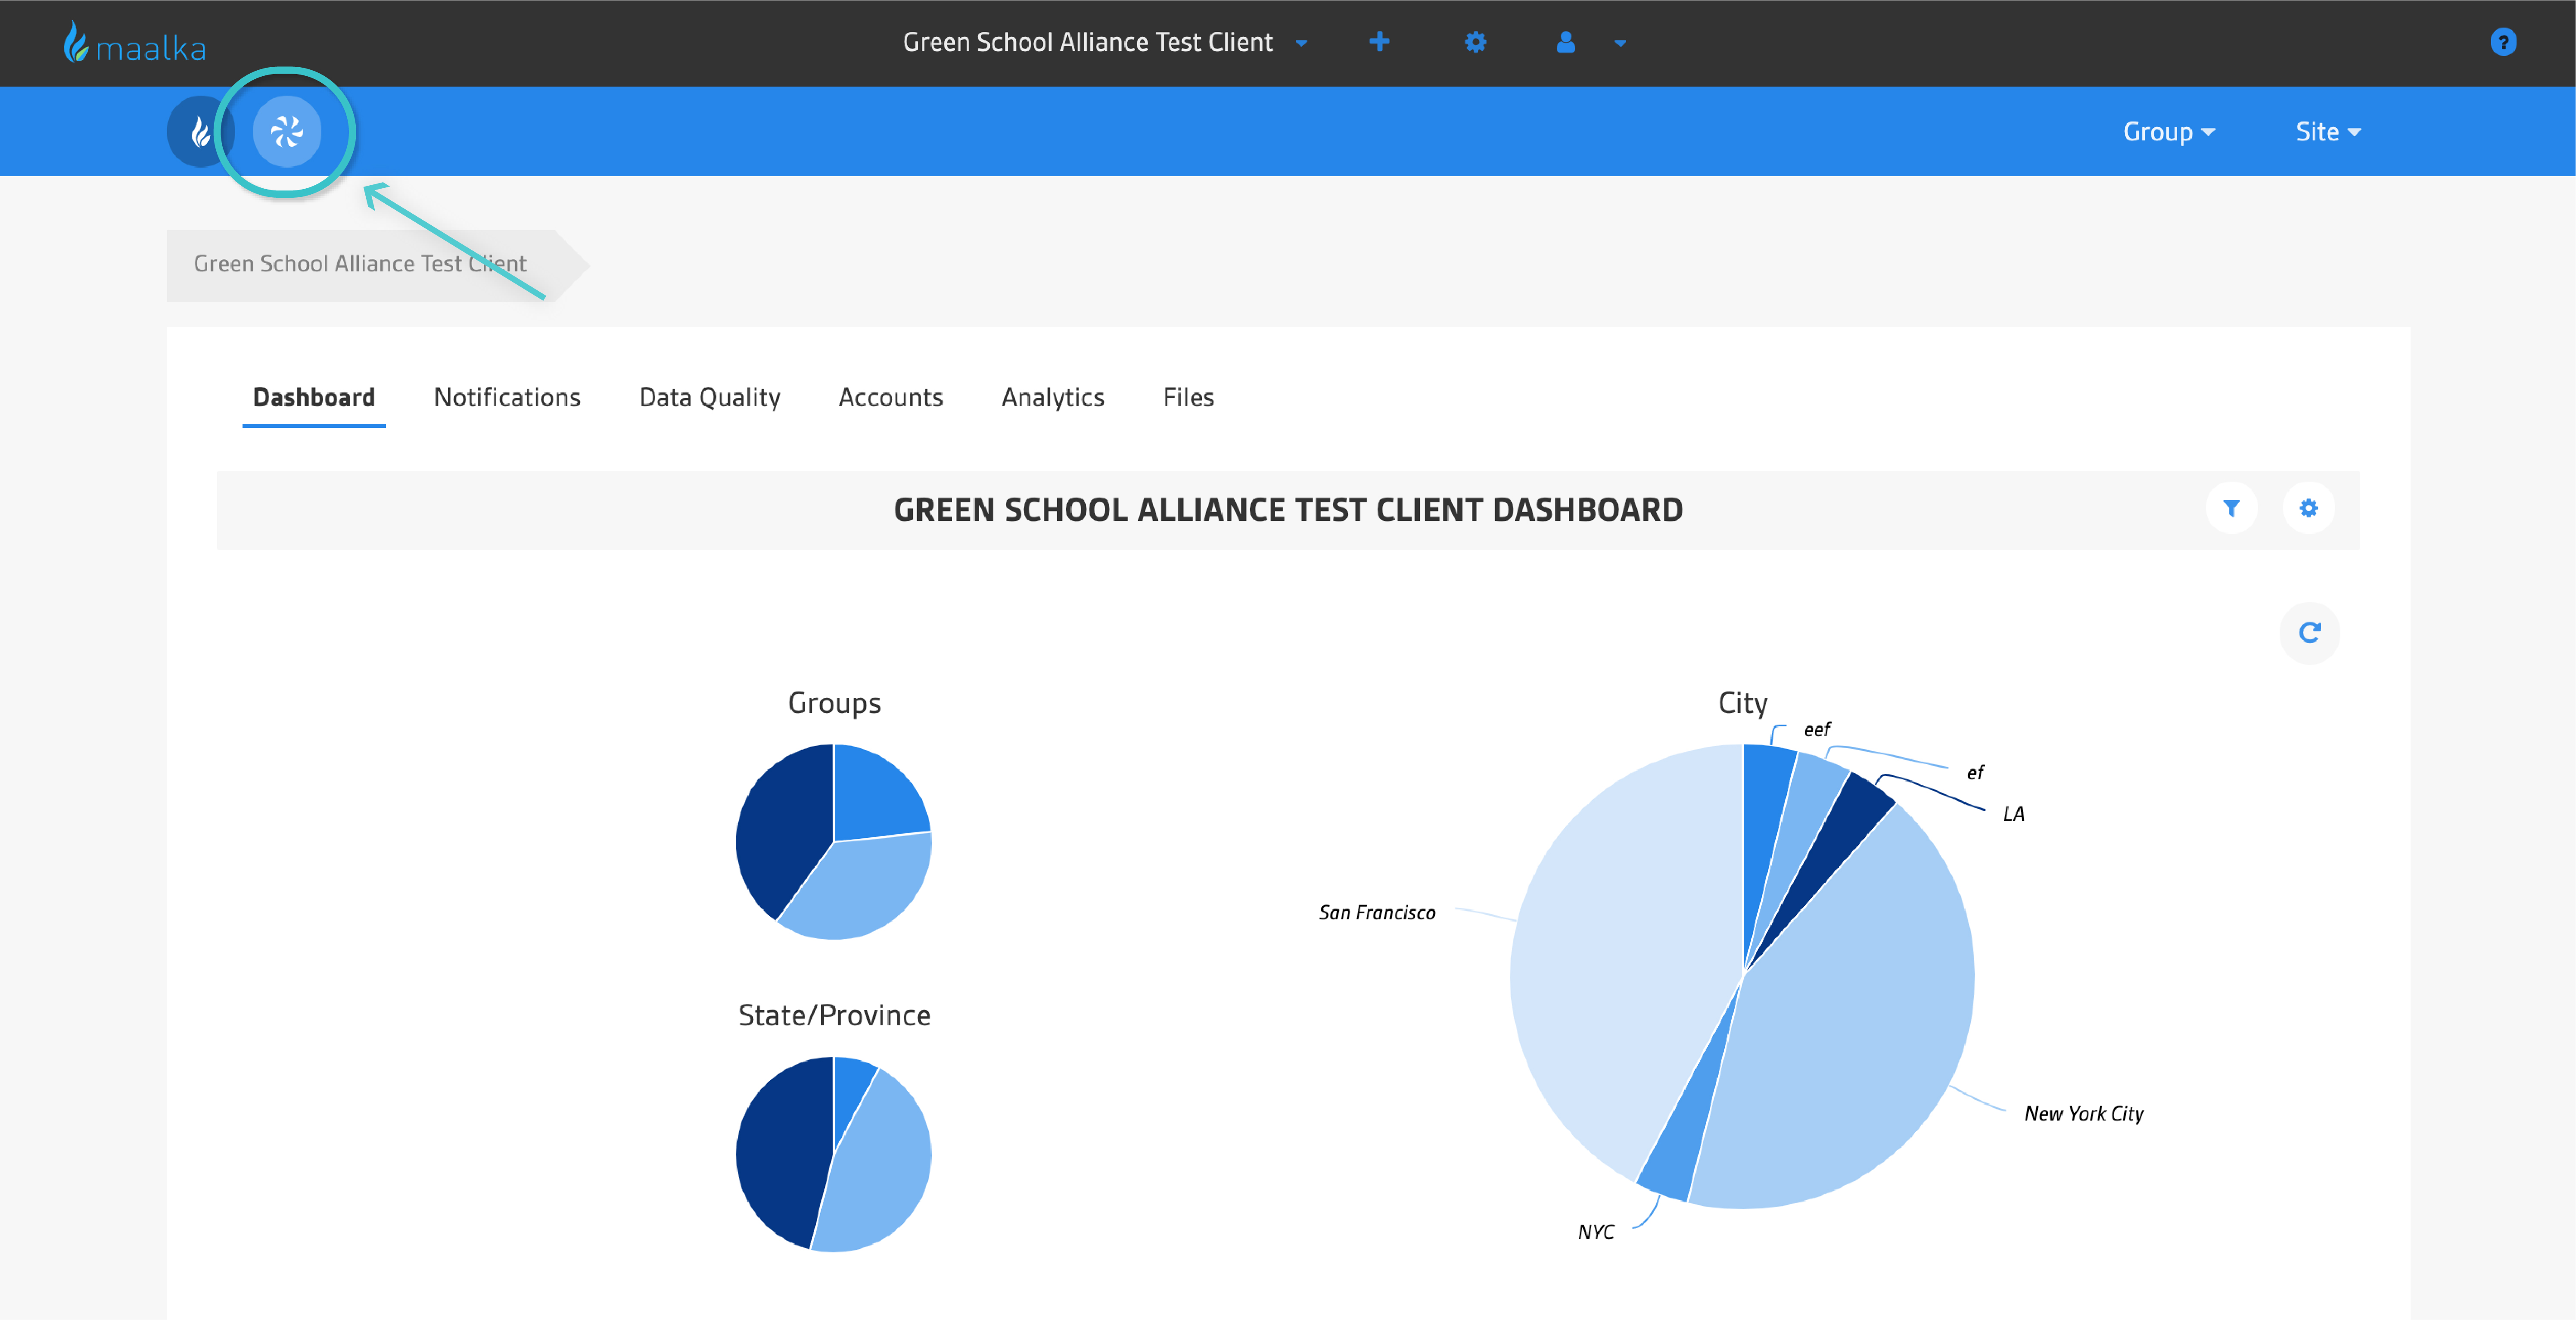Click the NYC chart label

coord(1595,1232)
